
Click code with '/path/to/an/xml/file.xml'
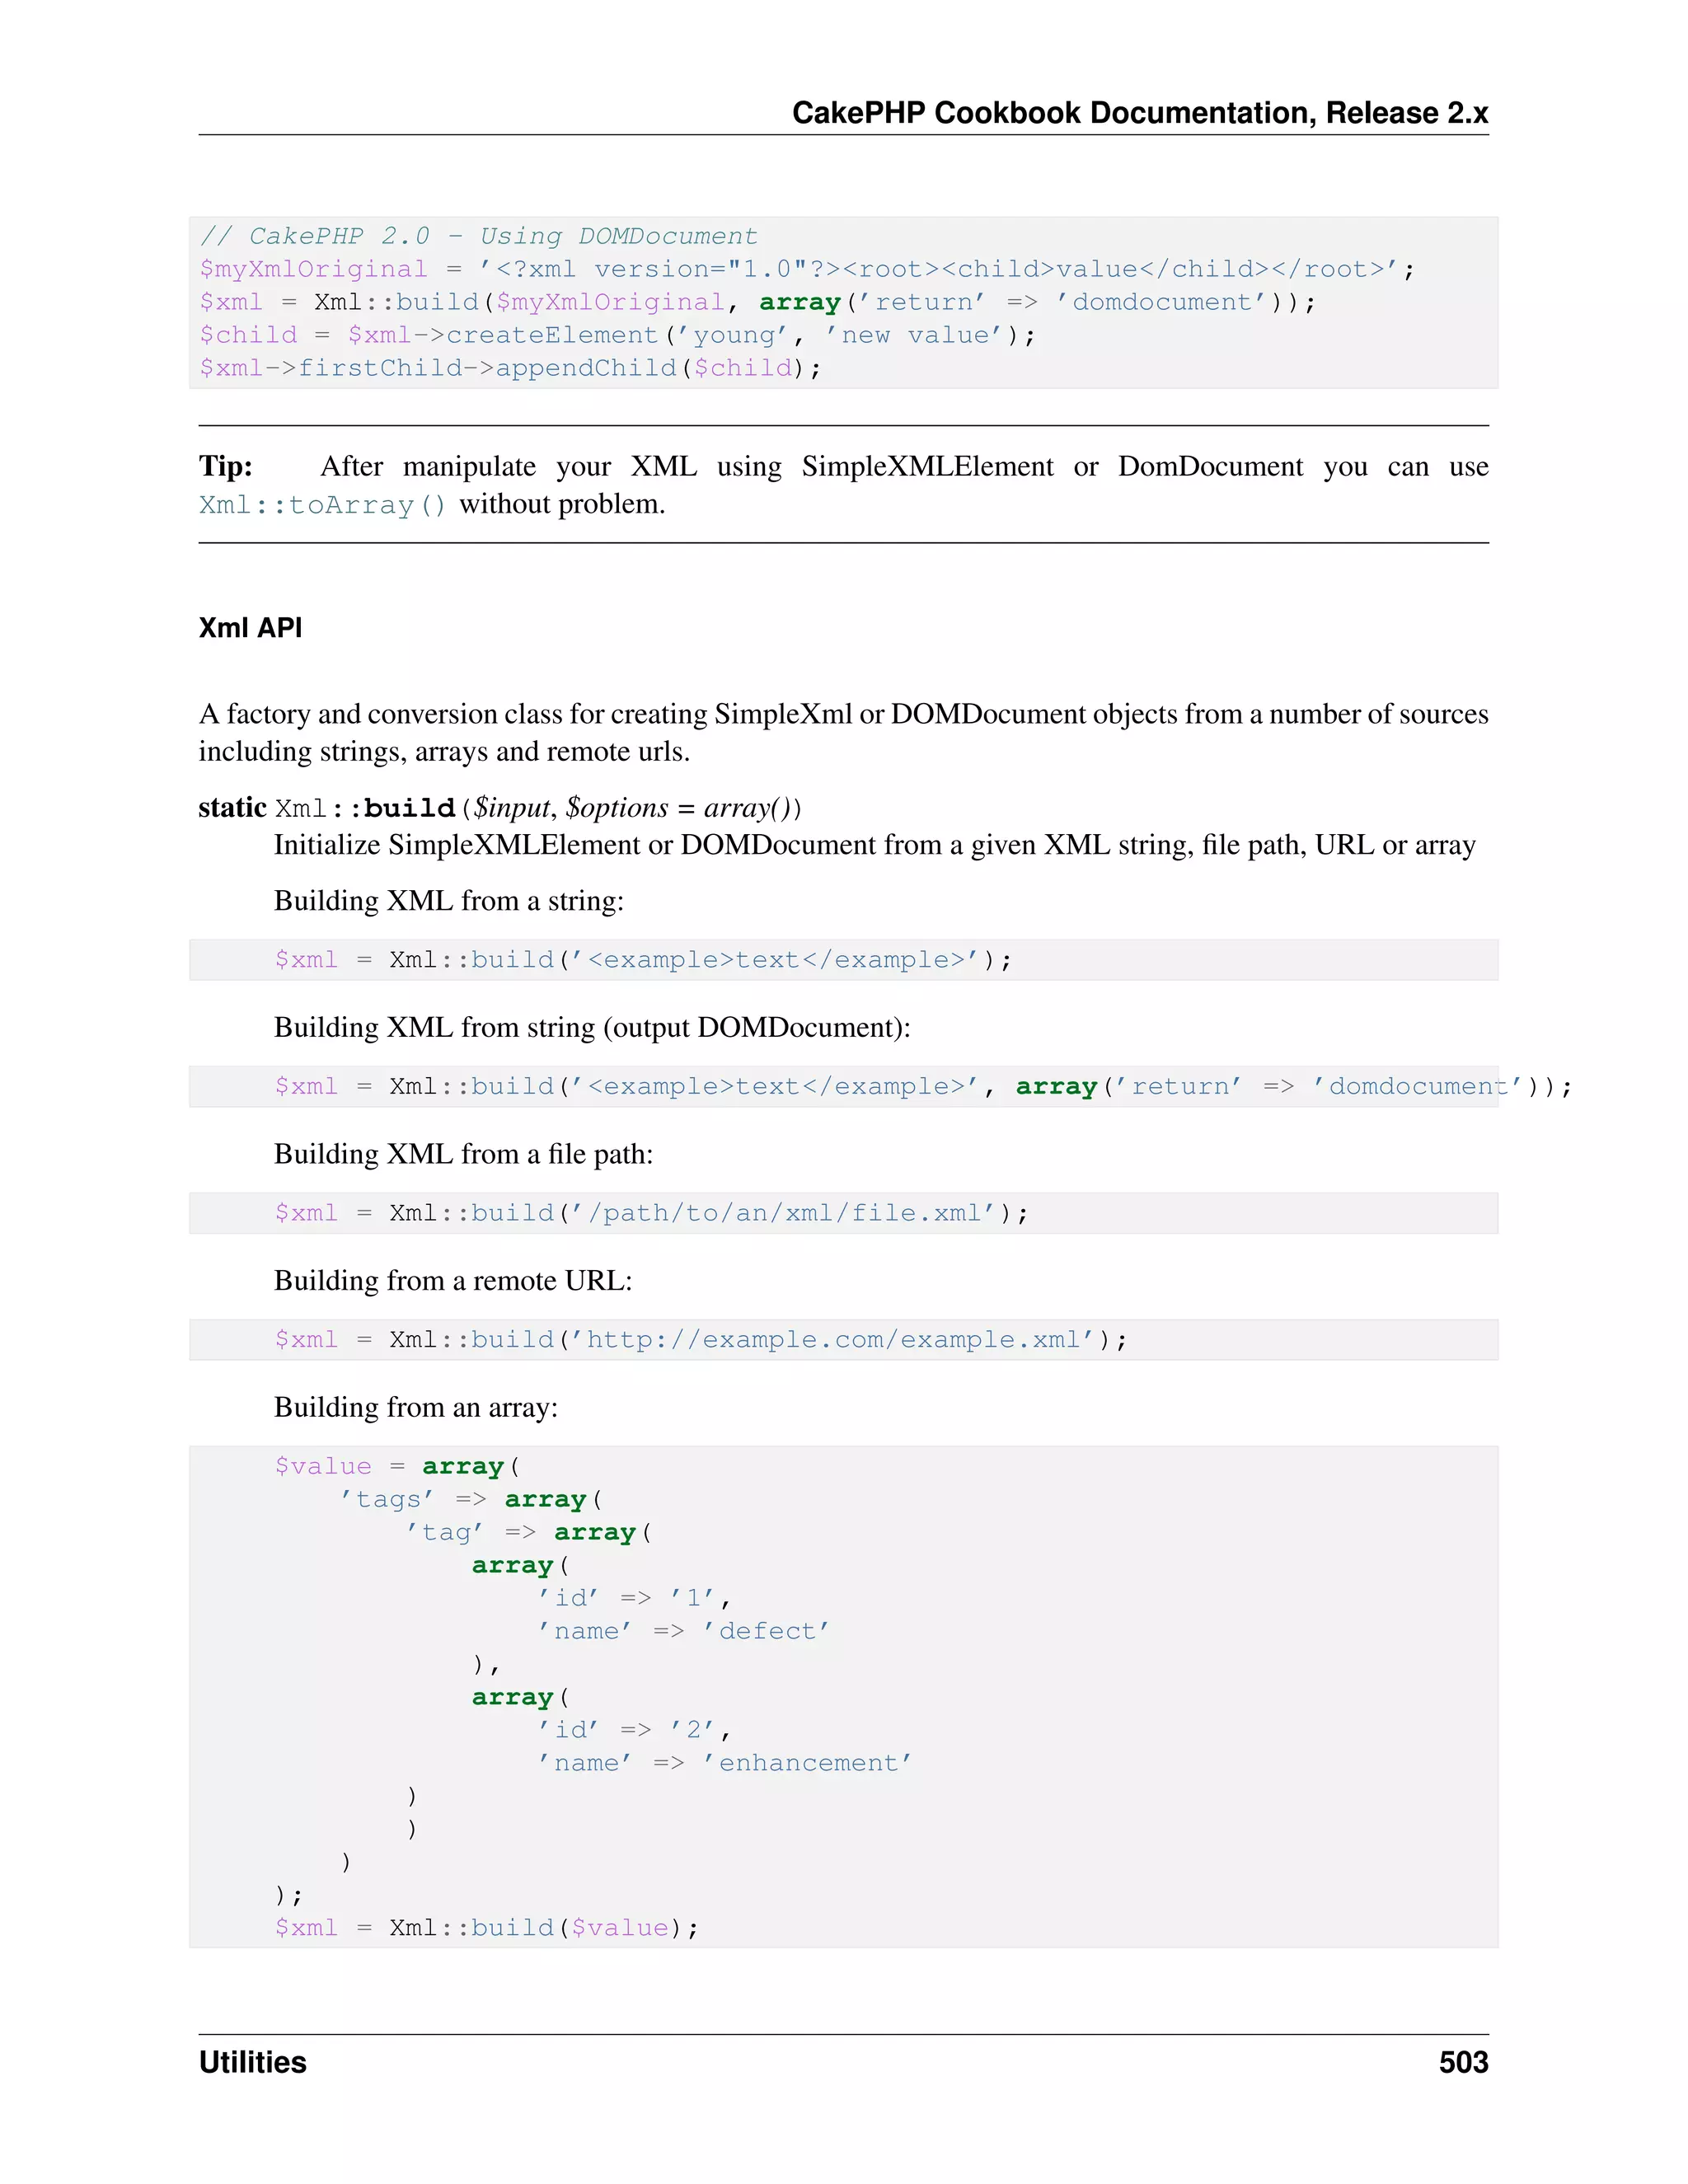point(651,1213)
